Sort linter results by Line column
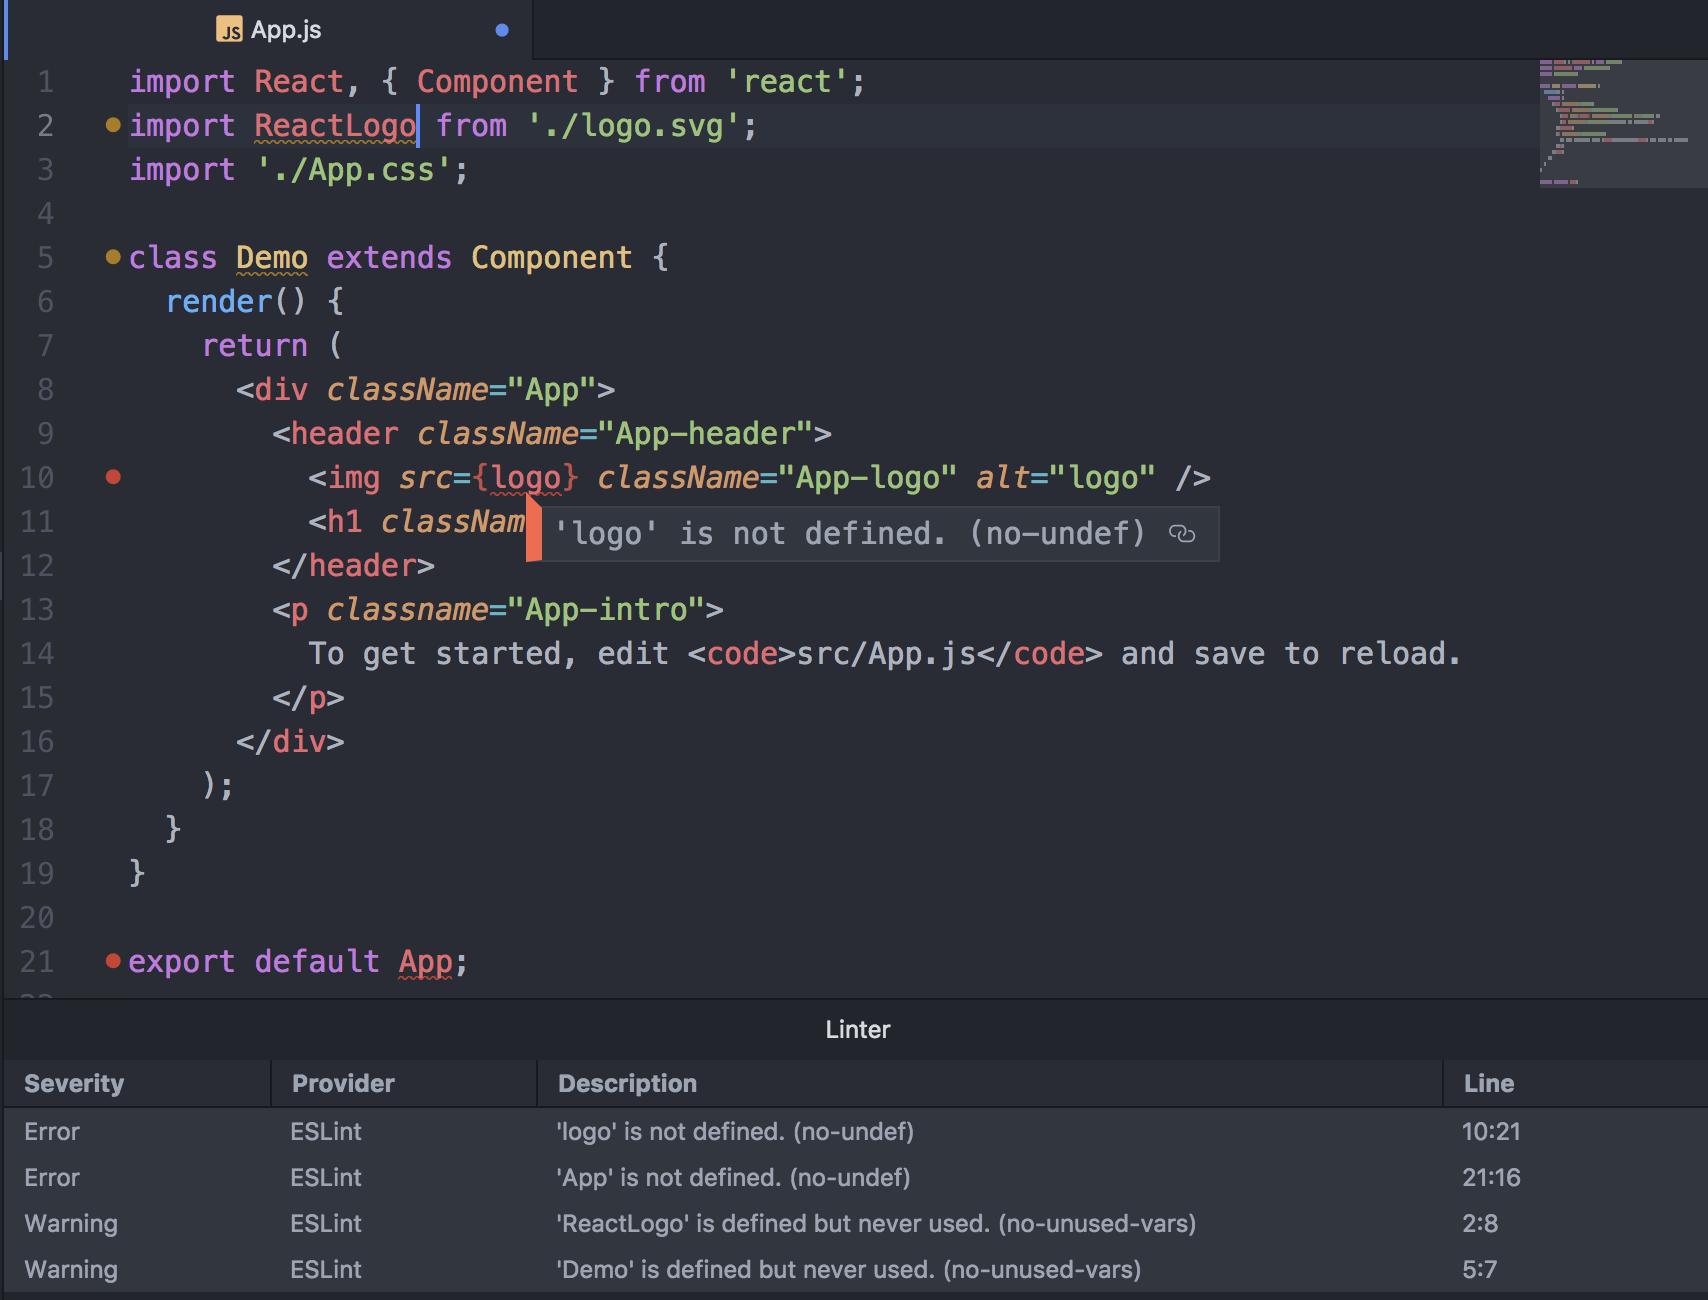1708x1300 pixels. click(1488, 1083)
